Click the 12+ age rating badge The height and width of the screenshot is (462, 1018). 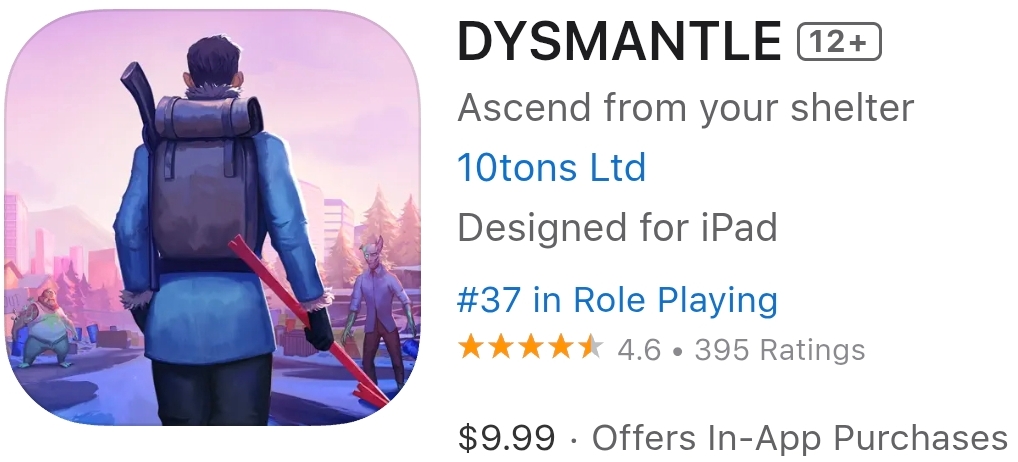tap(839, 42)
